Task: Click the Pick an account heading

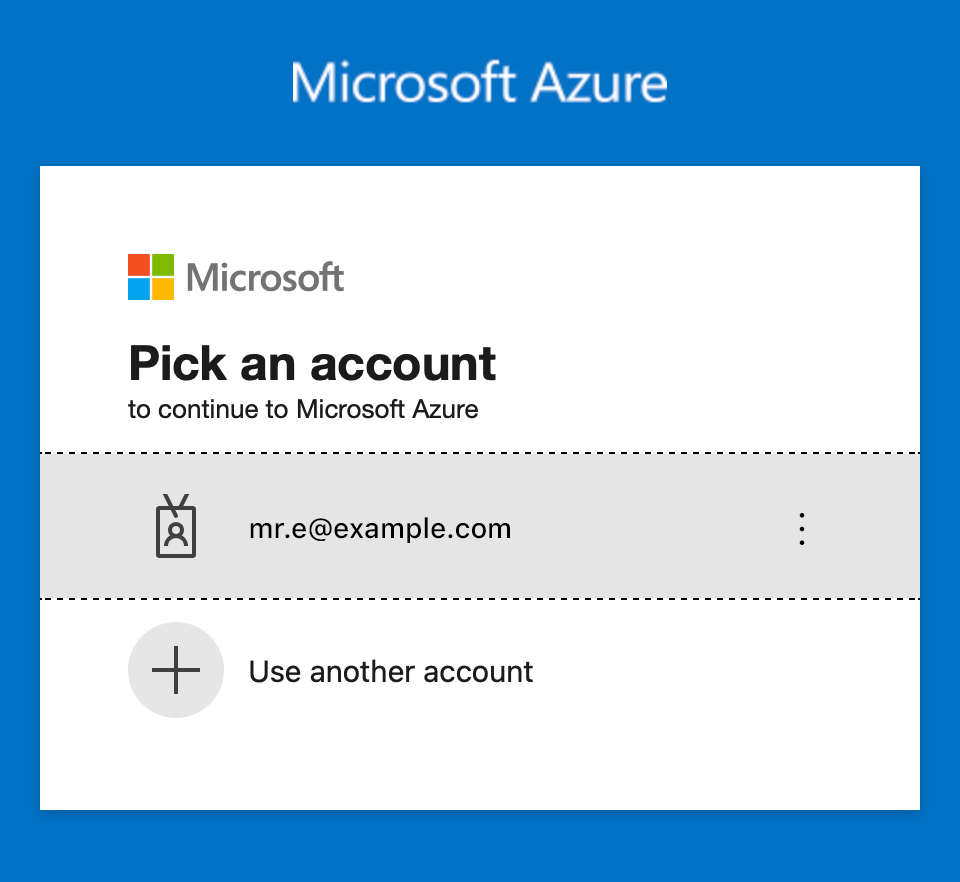Action: click(312, 364)
